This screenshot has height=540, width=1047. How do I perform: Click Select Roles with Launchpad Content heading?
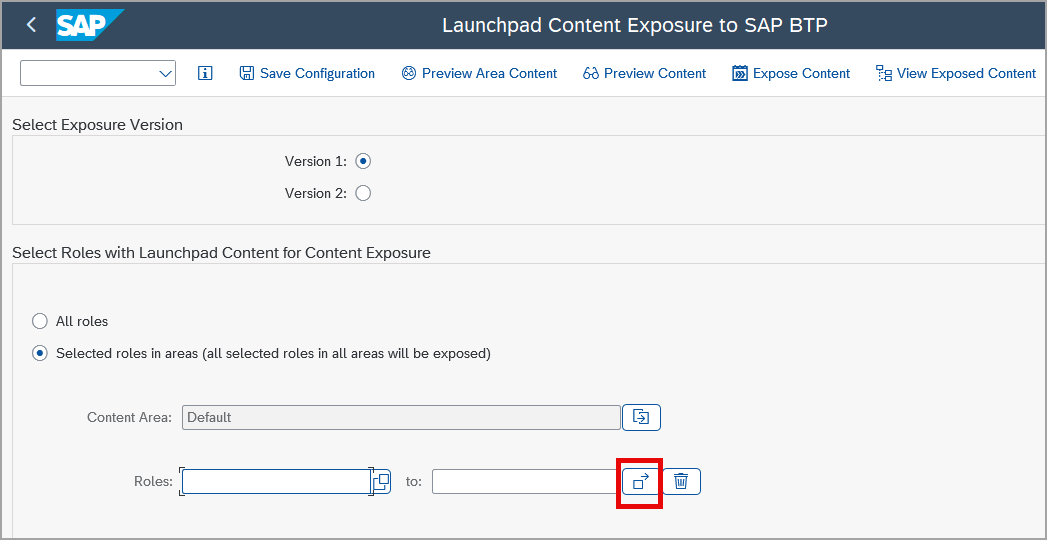pos(222,253)
